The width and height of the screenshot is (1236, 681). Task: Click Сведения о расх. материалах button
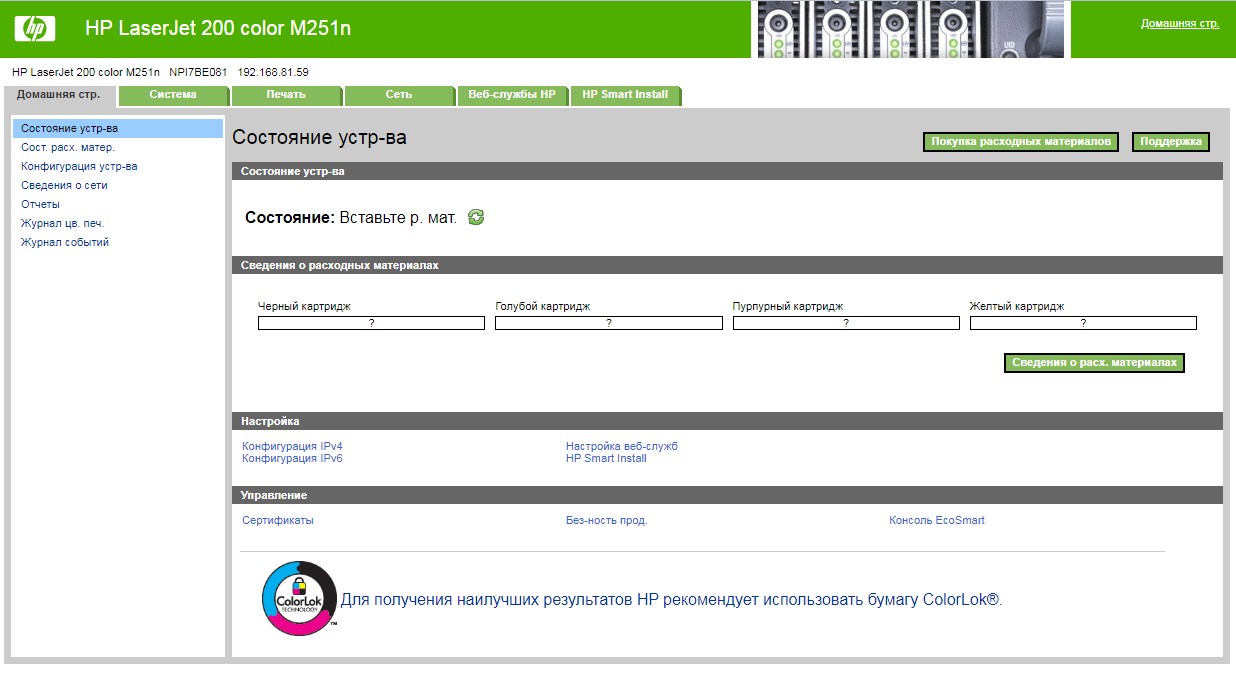pyautogui.click(x=1094, y=363)
